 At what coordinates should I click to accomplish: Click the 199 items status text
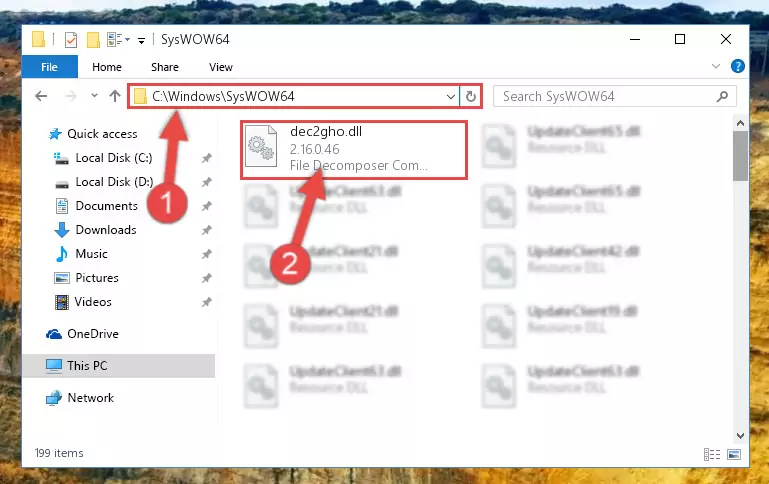59,453
